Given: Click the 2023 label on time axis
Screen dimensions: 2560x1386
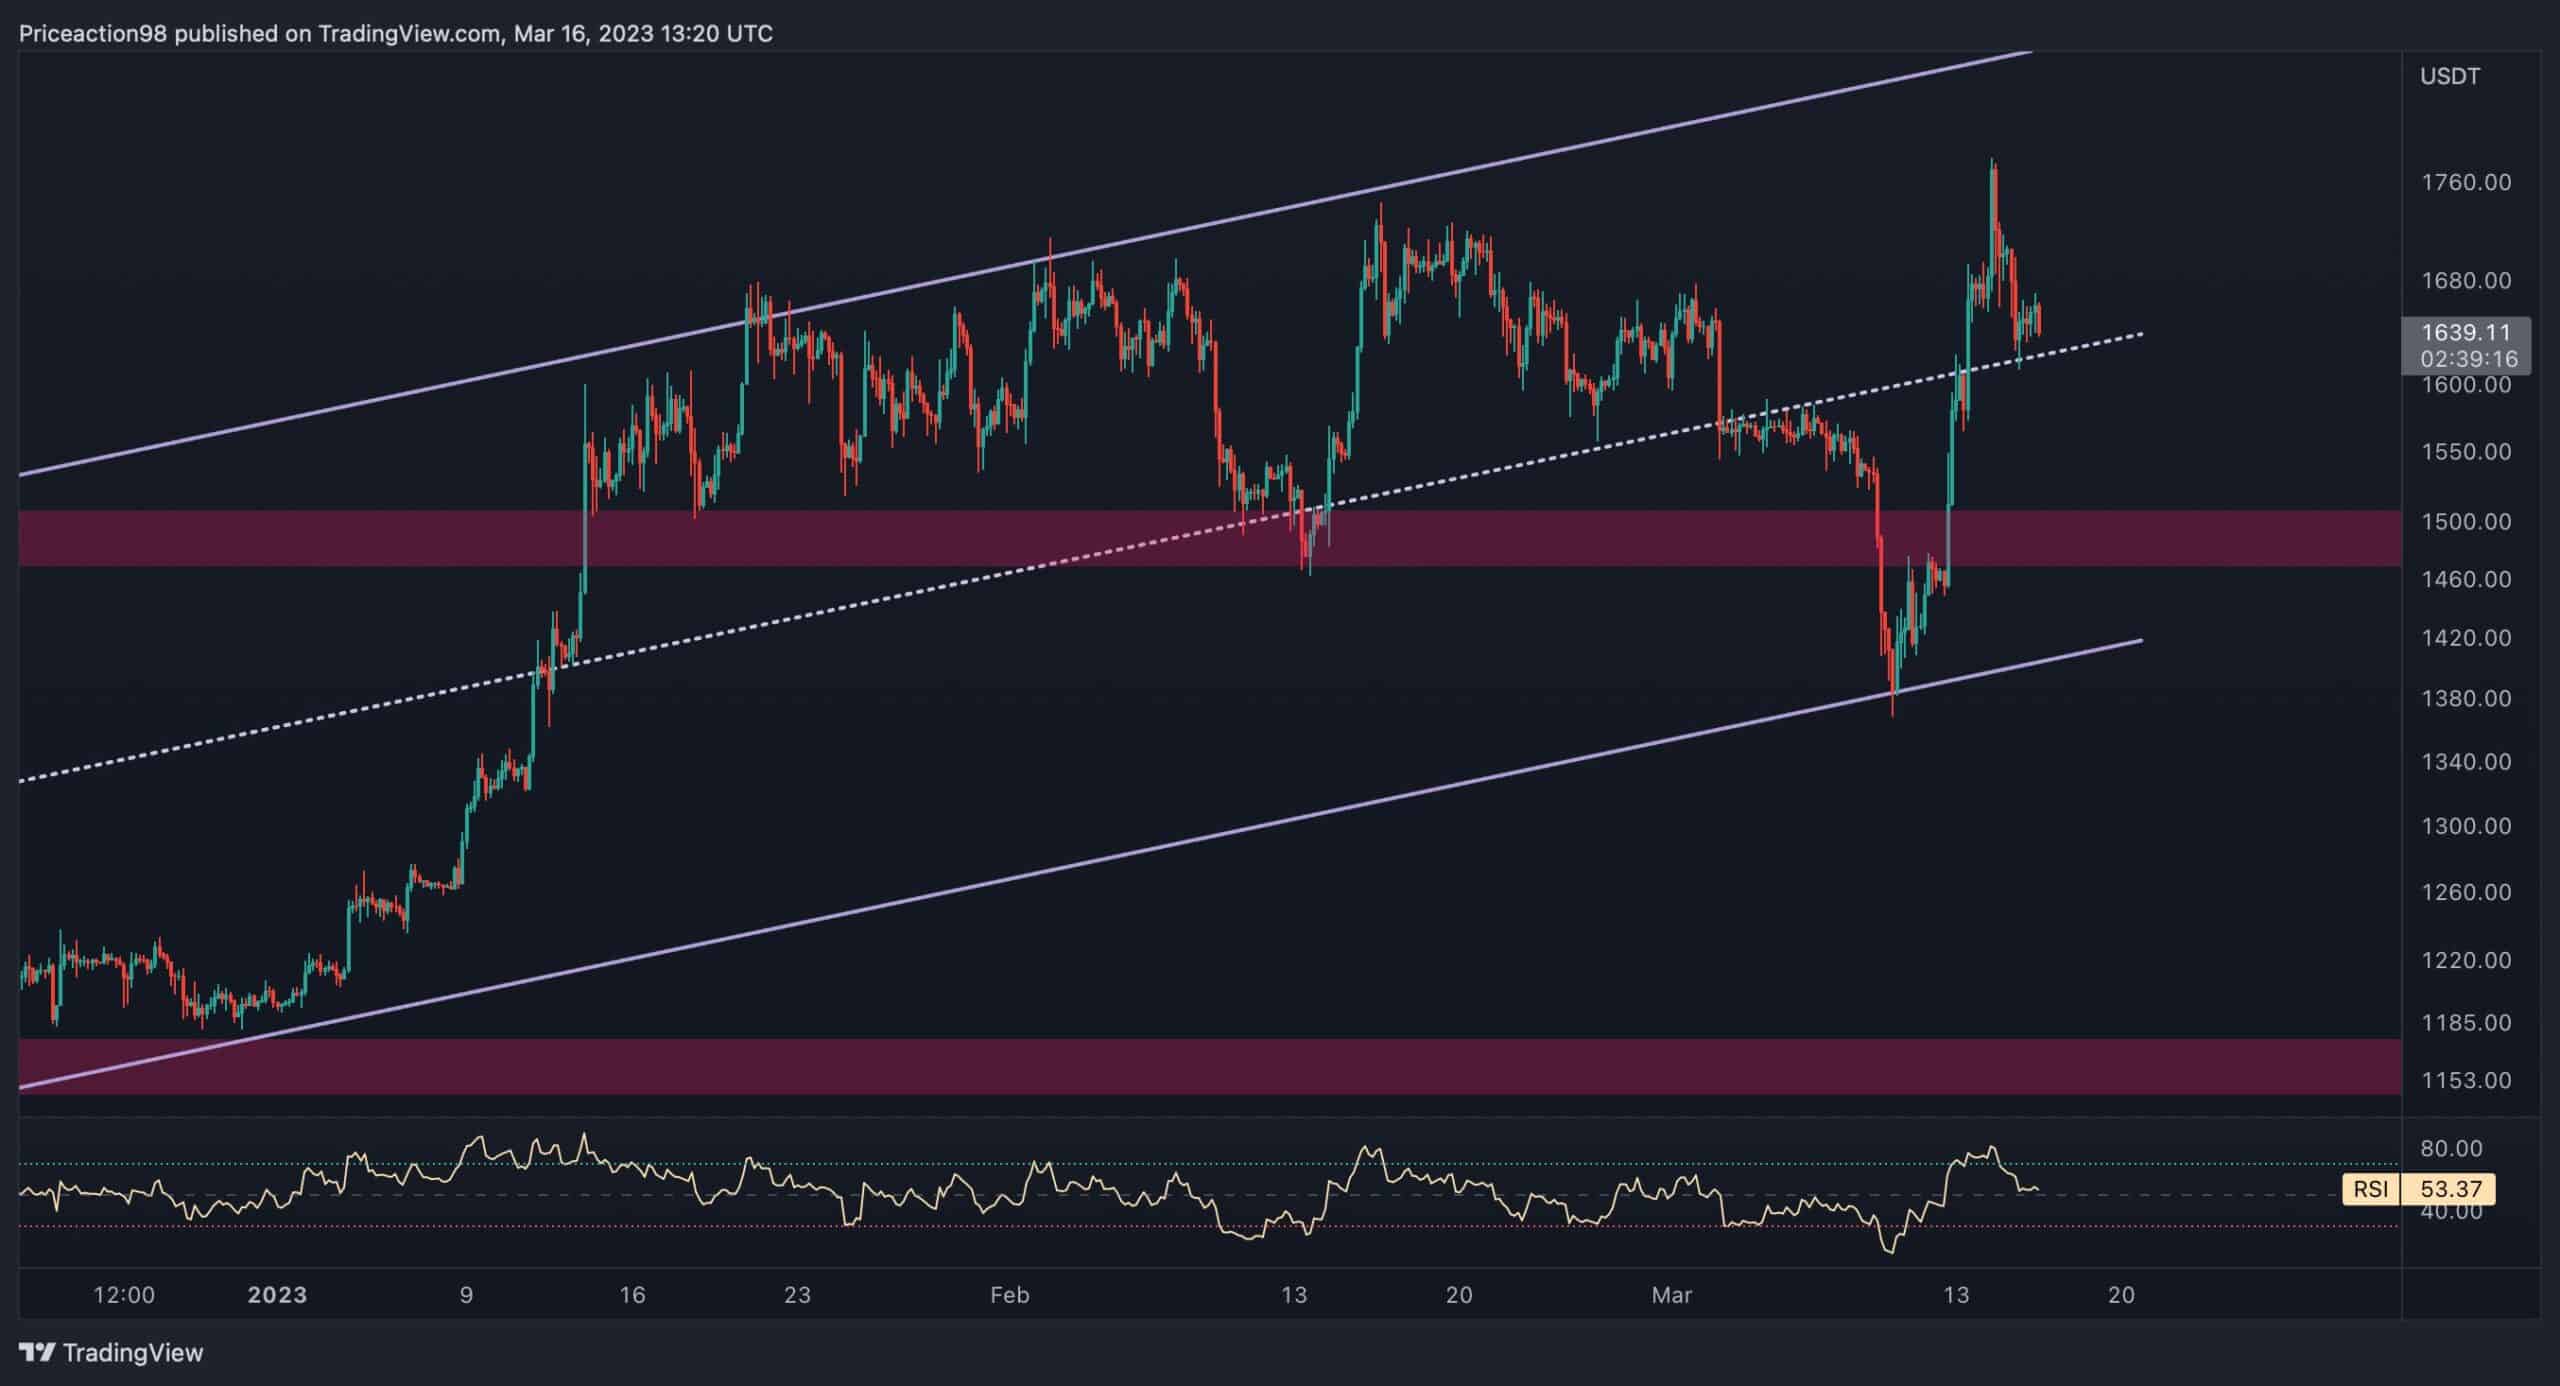Looking at the screenshot, I should point(277,1295).
